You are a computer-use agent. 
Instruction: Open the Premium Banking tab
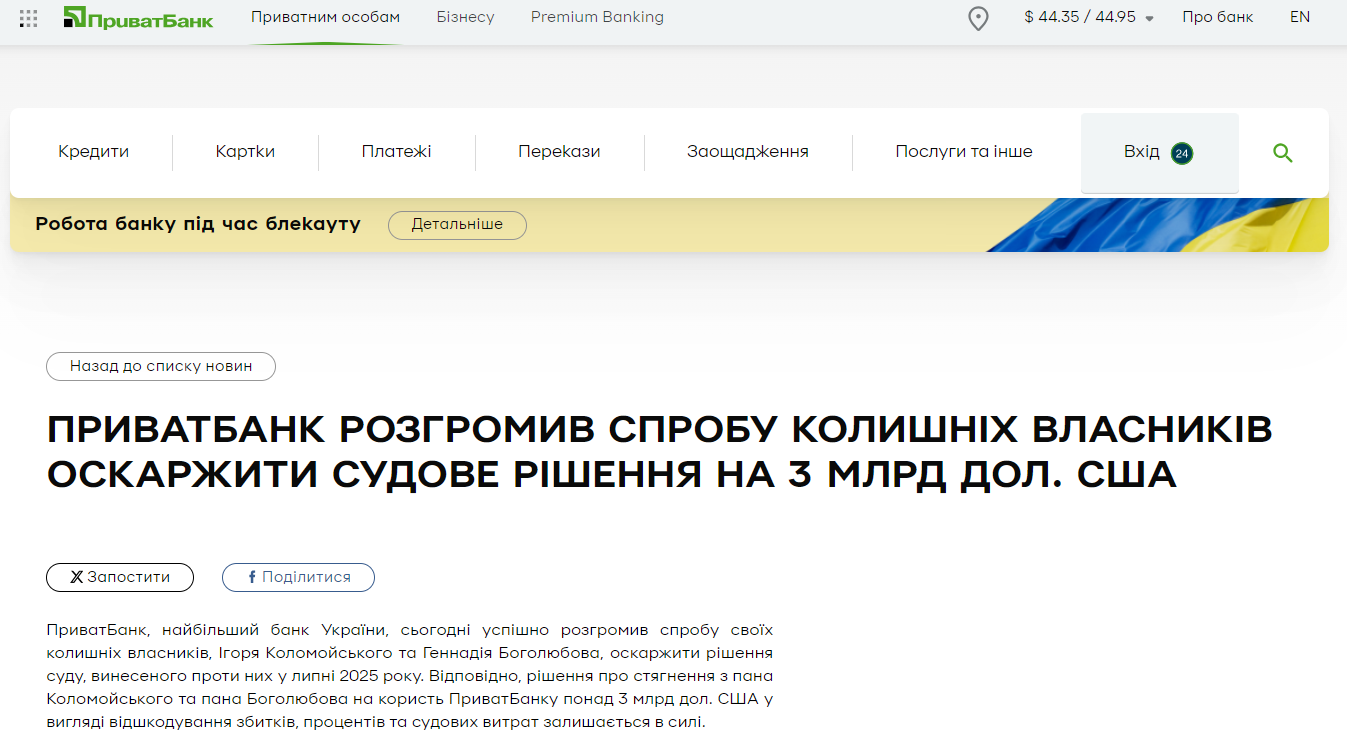[597, 17]
